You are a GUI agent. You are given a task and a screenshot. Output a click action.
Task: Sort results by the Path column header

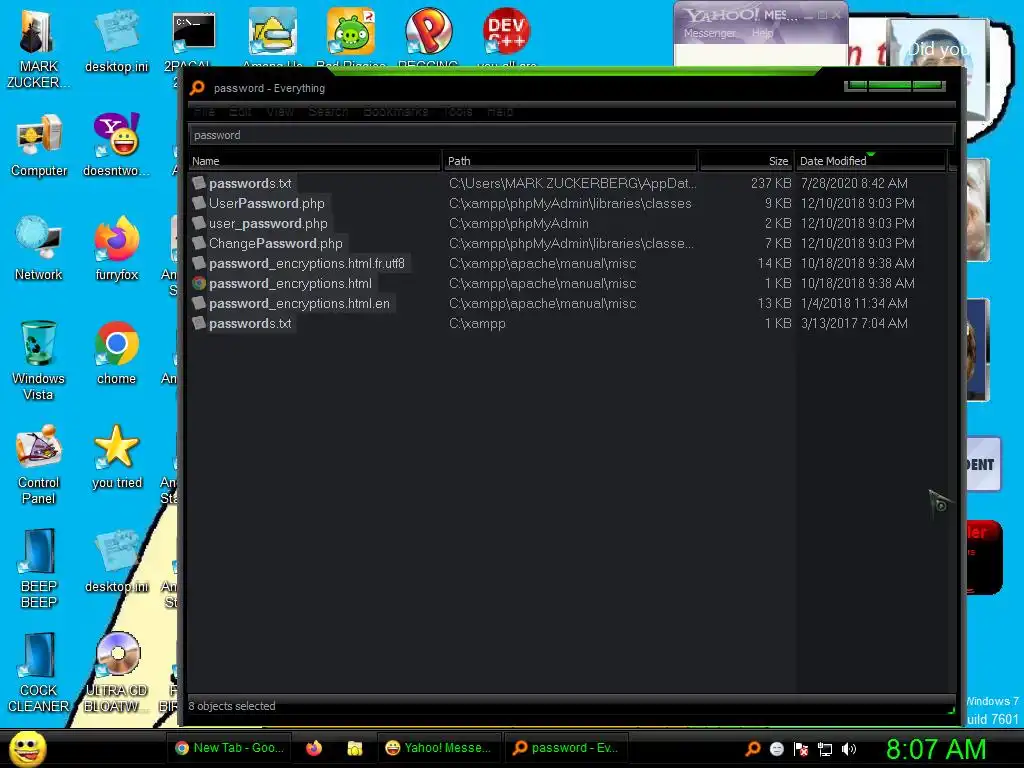570,161
